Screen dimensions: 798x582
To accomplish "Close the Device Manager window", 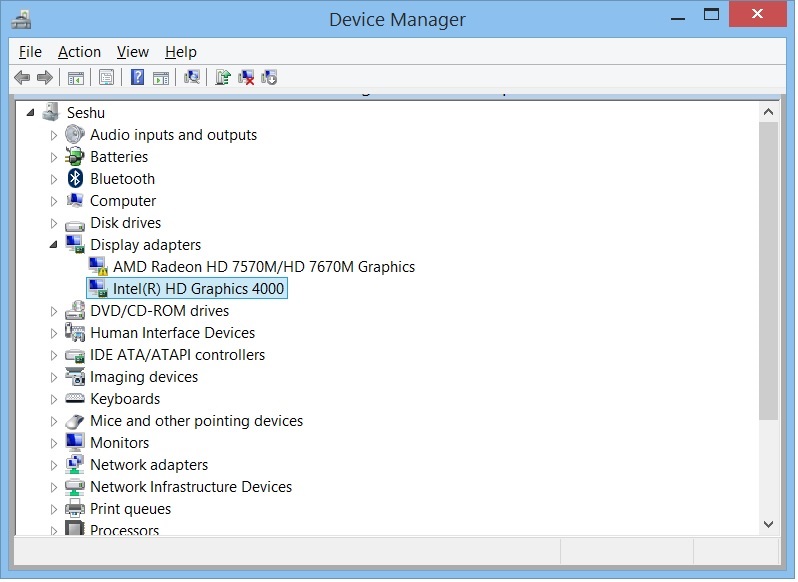I will click(x=757, y=14).
